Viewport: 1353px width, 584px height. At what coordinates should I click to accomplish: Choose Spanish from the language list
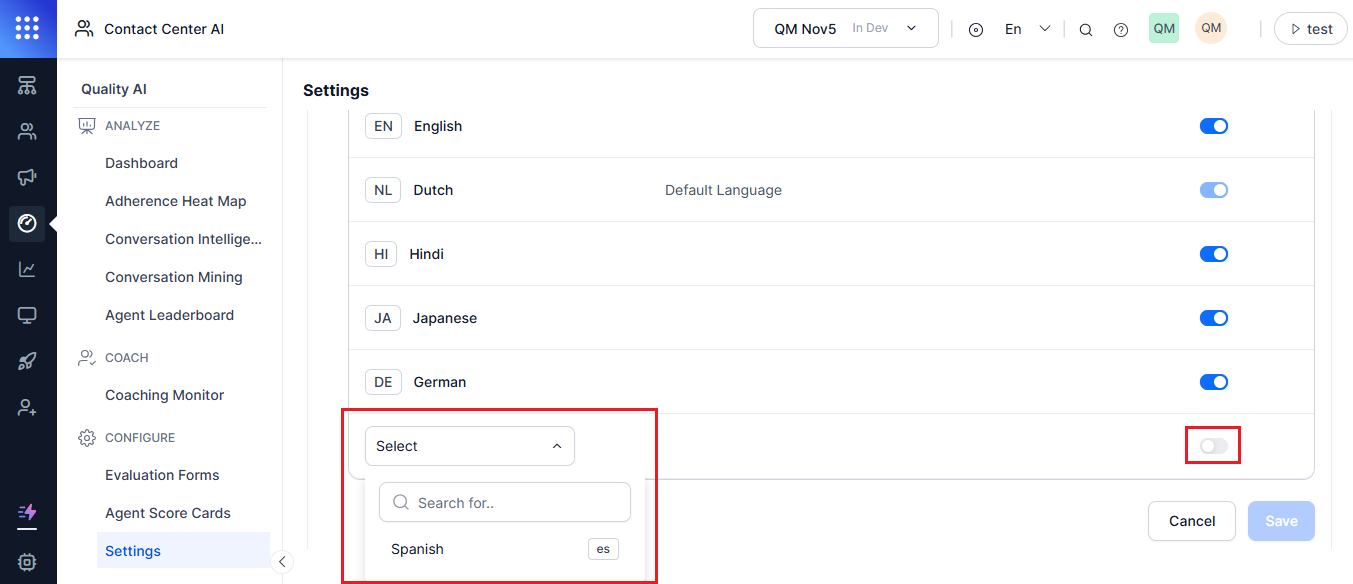pos(417,549)
